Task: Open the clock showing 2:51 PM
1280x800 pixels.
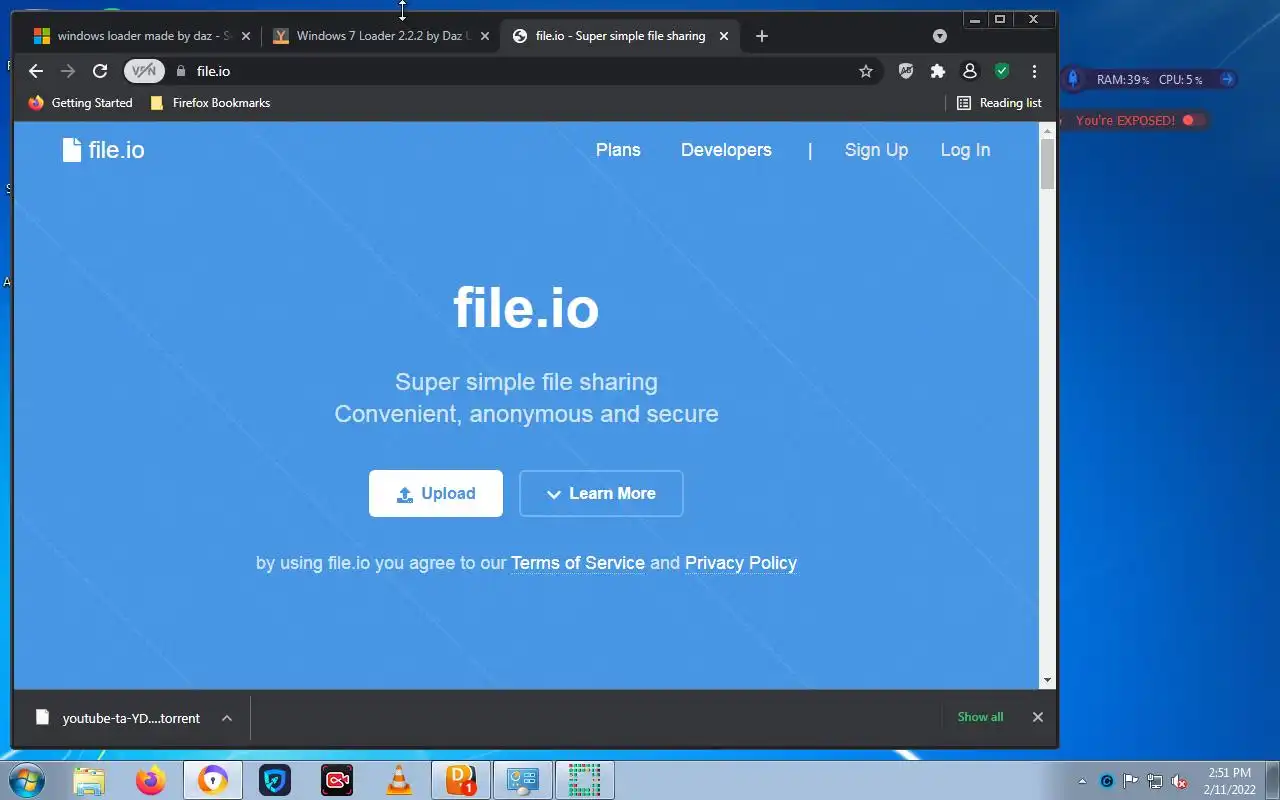Action: (1229, 781)
